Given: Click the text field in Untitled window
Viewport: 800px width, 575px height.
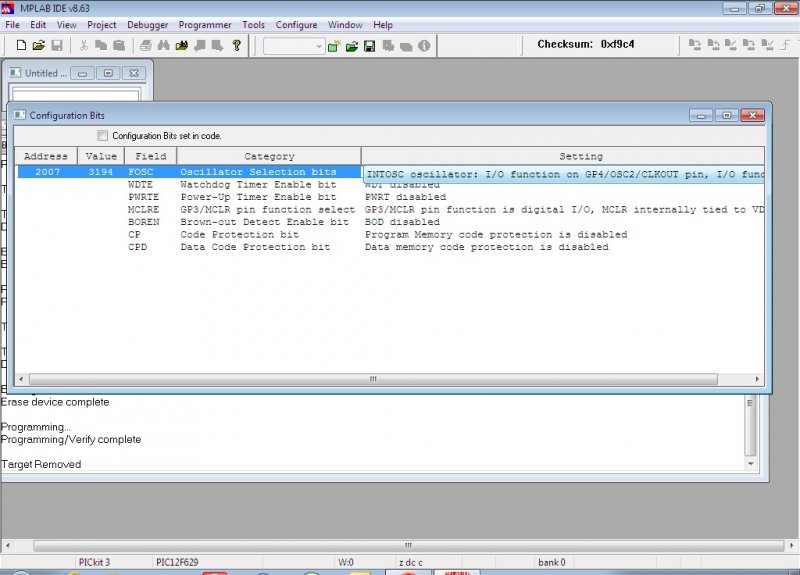Looking at the screenshot, I should point(76,94).
